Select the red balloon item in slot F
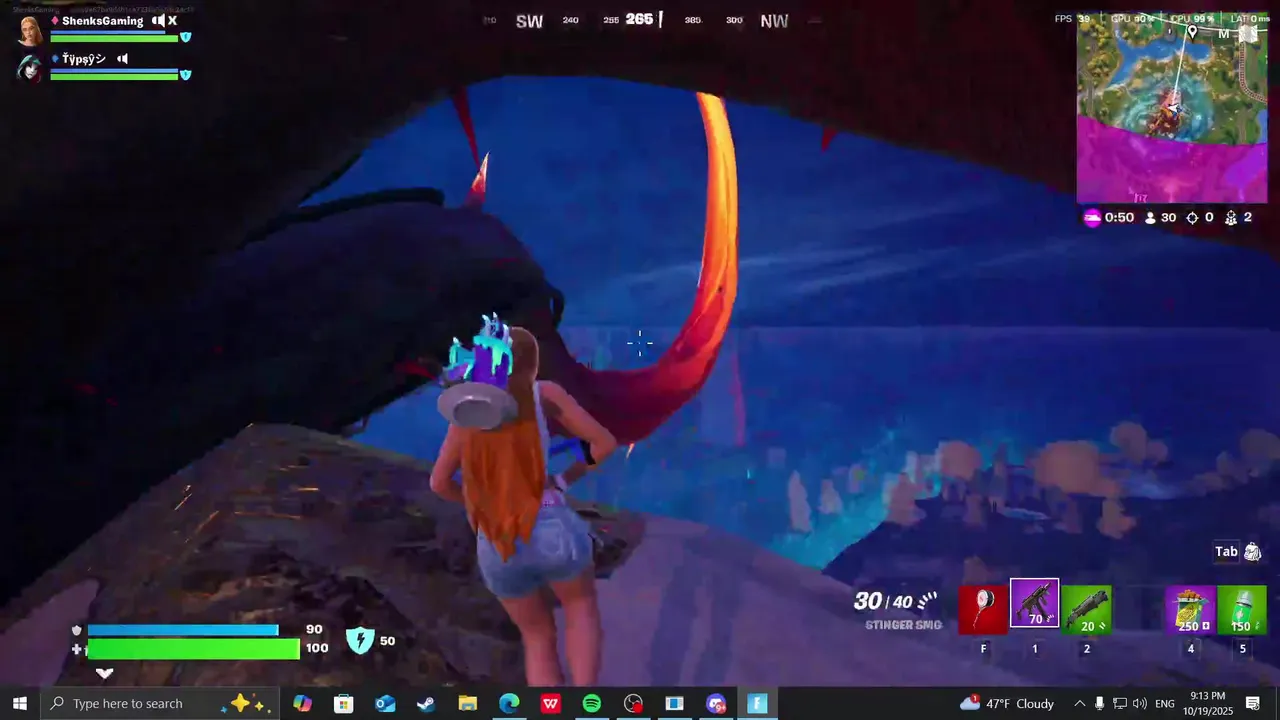1280x720 pixels. coord(983,610)
